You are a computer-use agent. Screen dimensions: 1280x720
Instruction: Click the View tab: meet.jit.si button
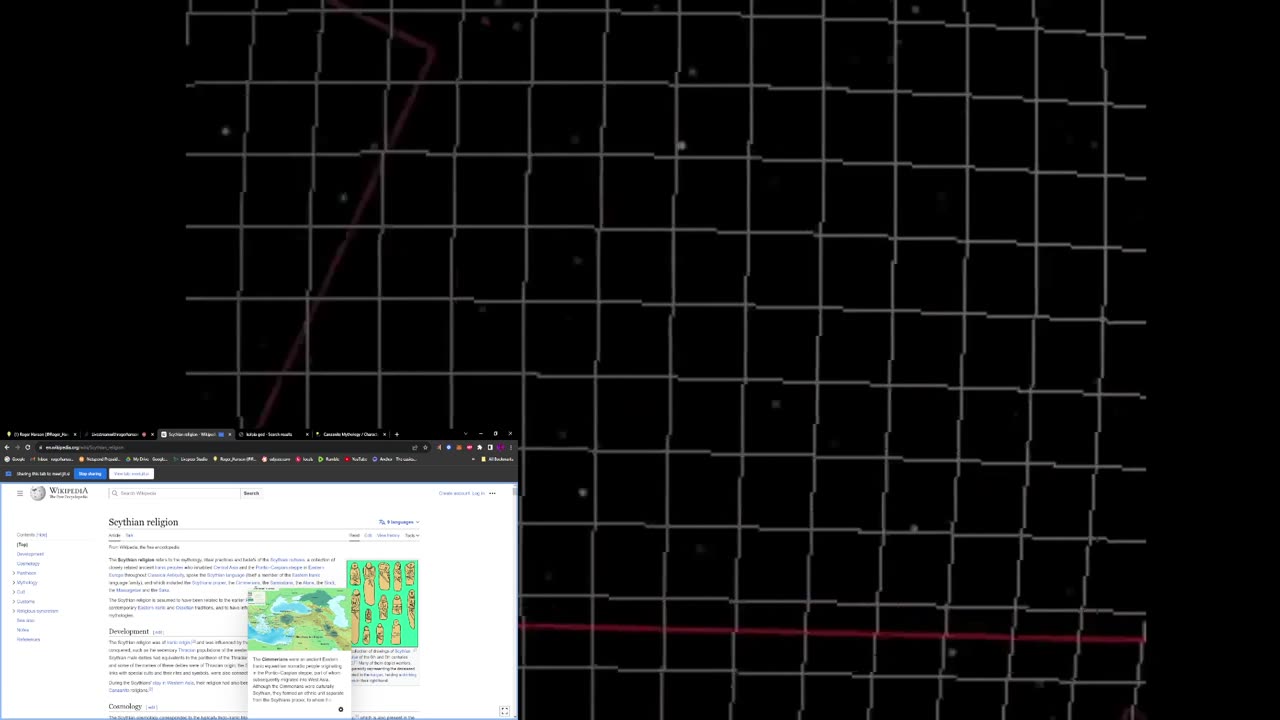tap(131, 474)
